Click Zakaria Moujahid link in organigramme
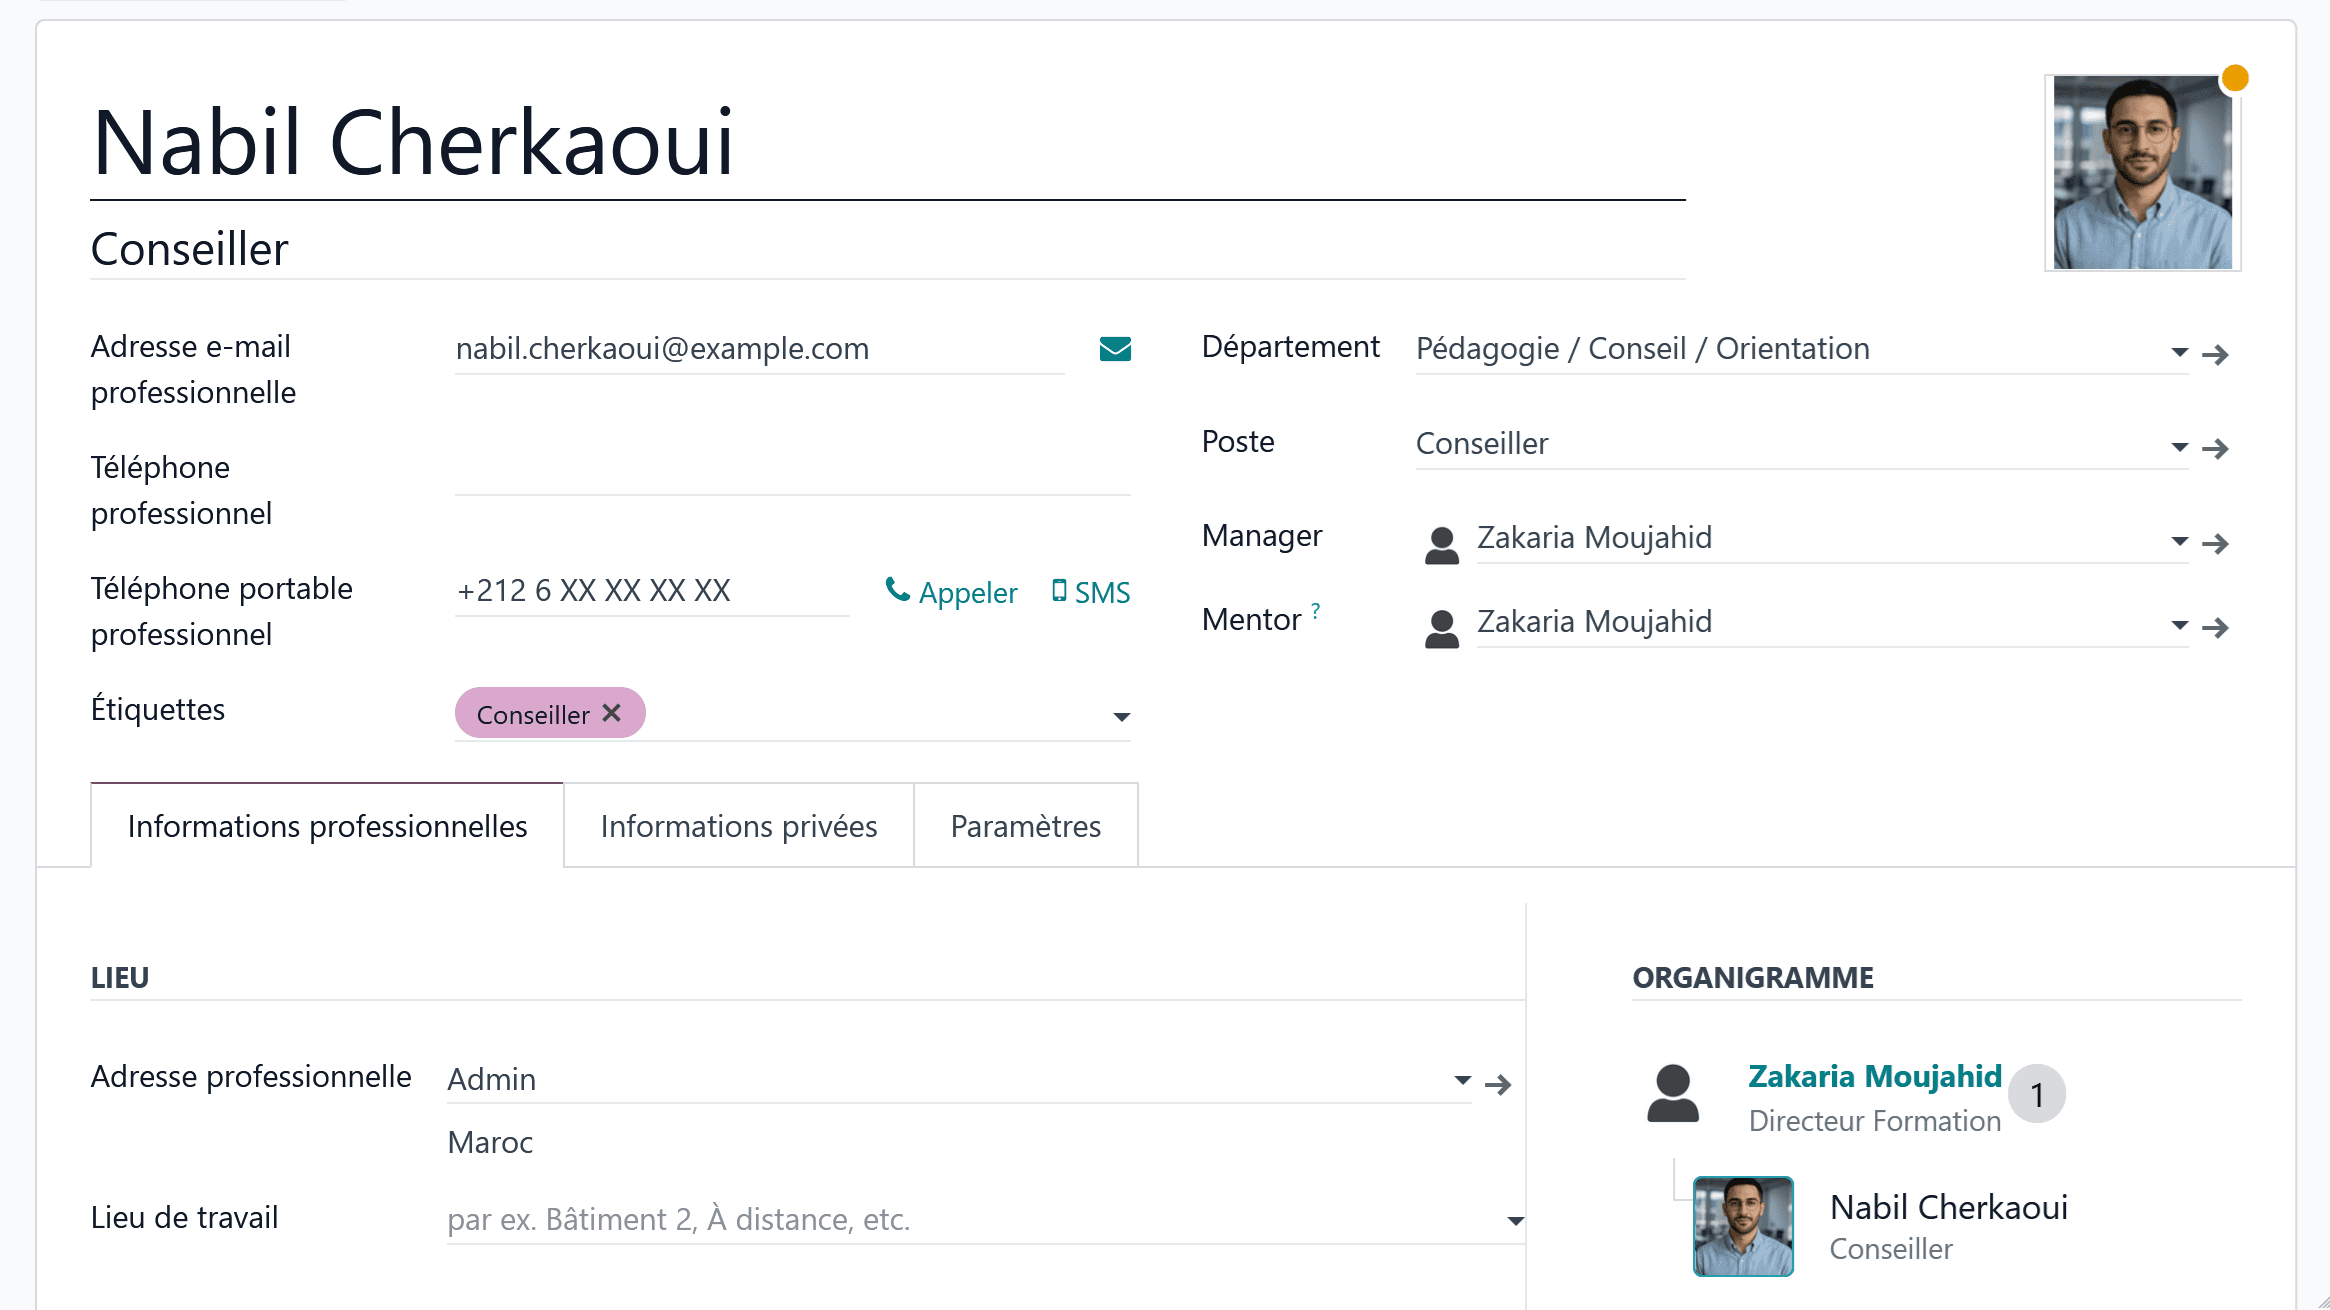The height and width of the screenshot is (1310, 2330). pos(1874,1076)
